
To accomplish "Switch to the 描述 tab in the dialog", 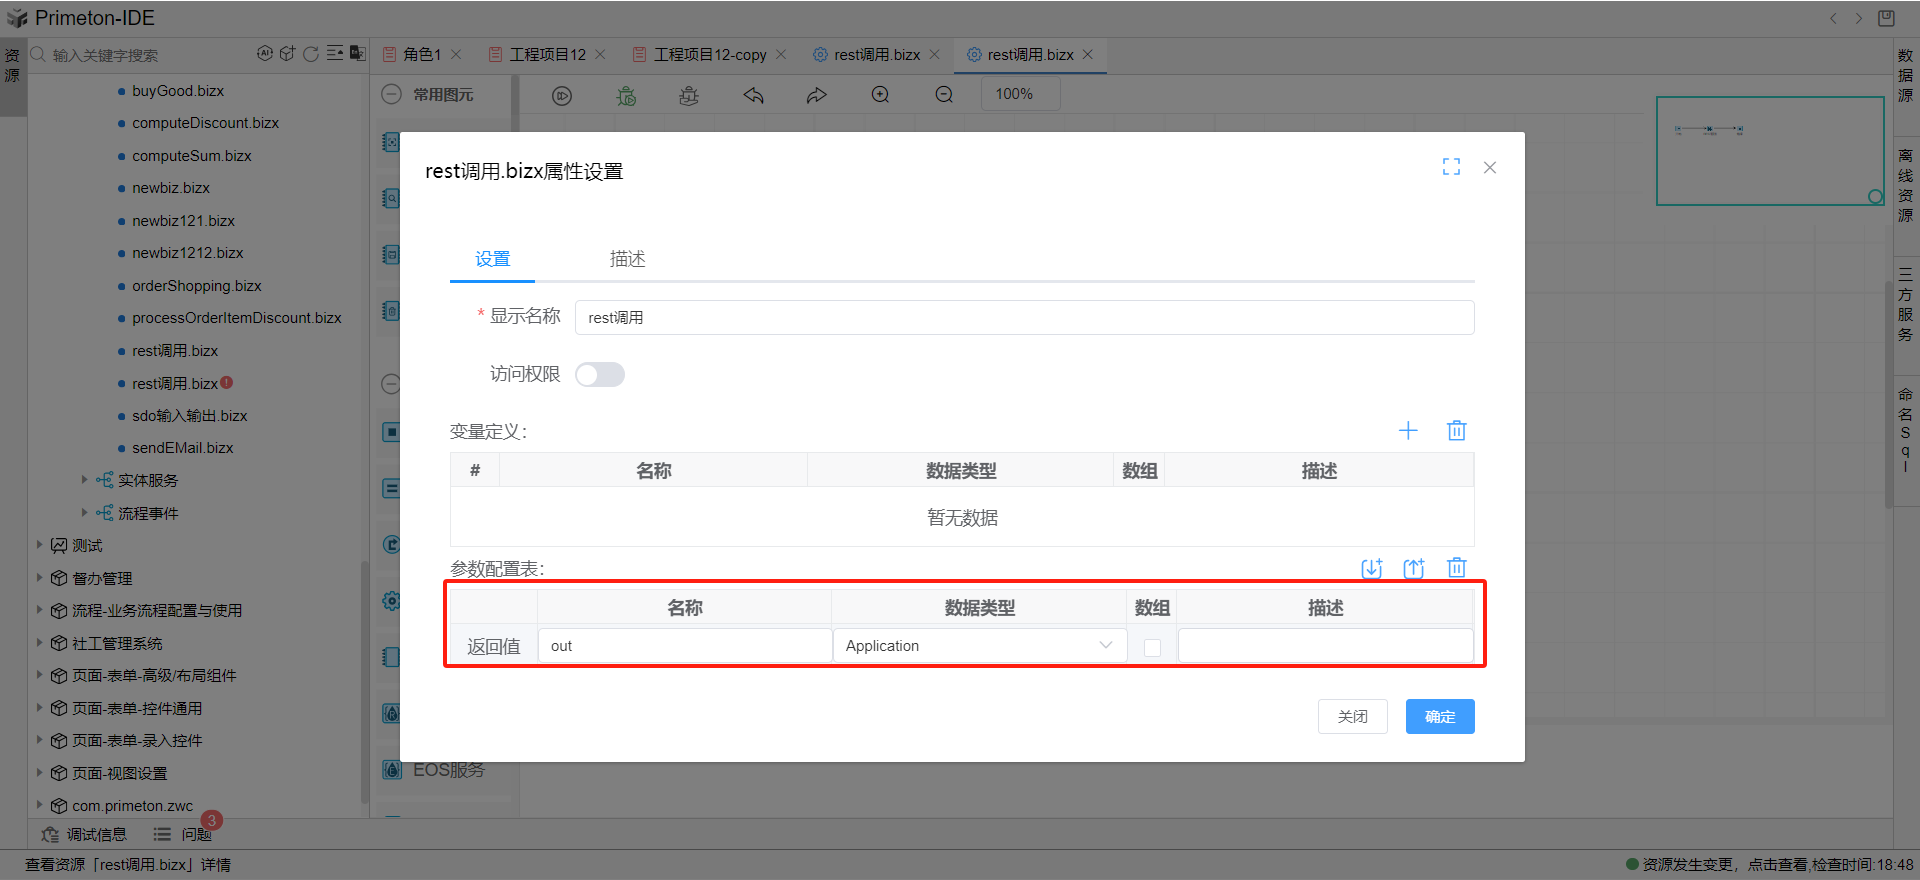I will 628,259.
